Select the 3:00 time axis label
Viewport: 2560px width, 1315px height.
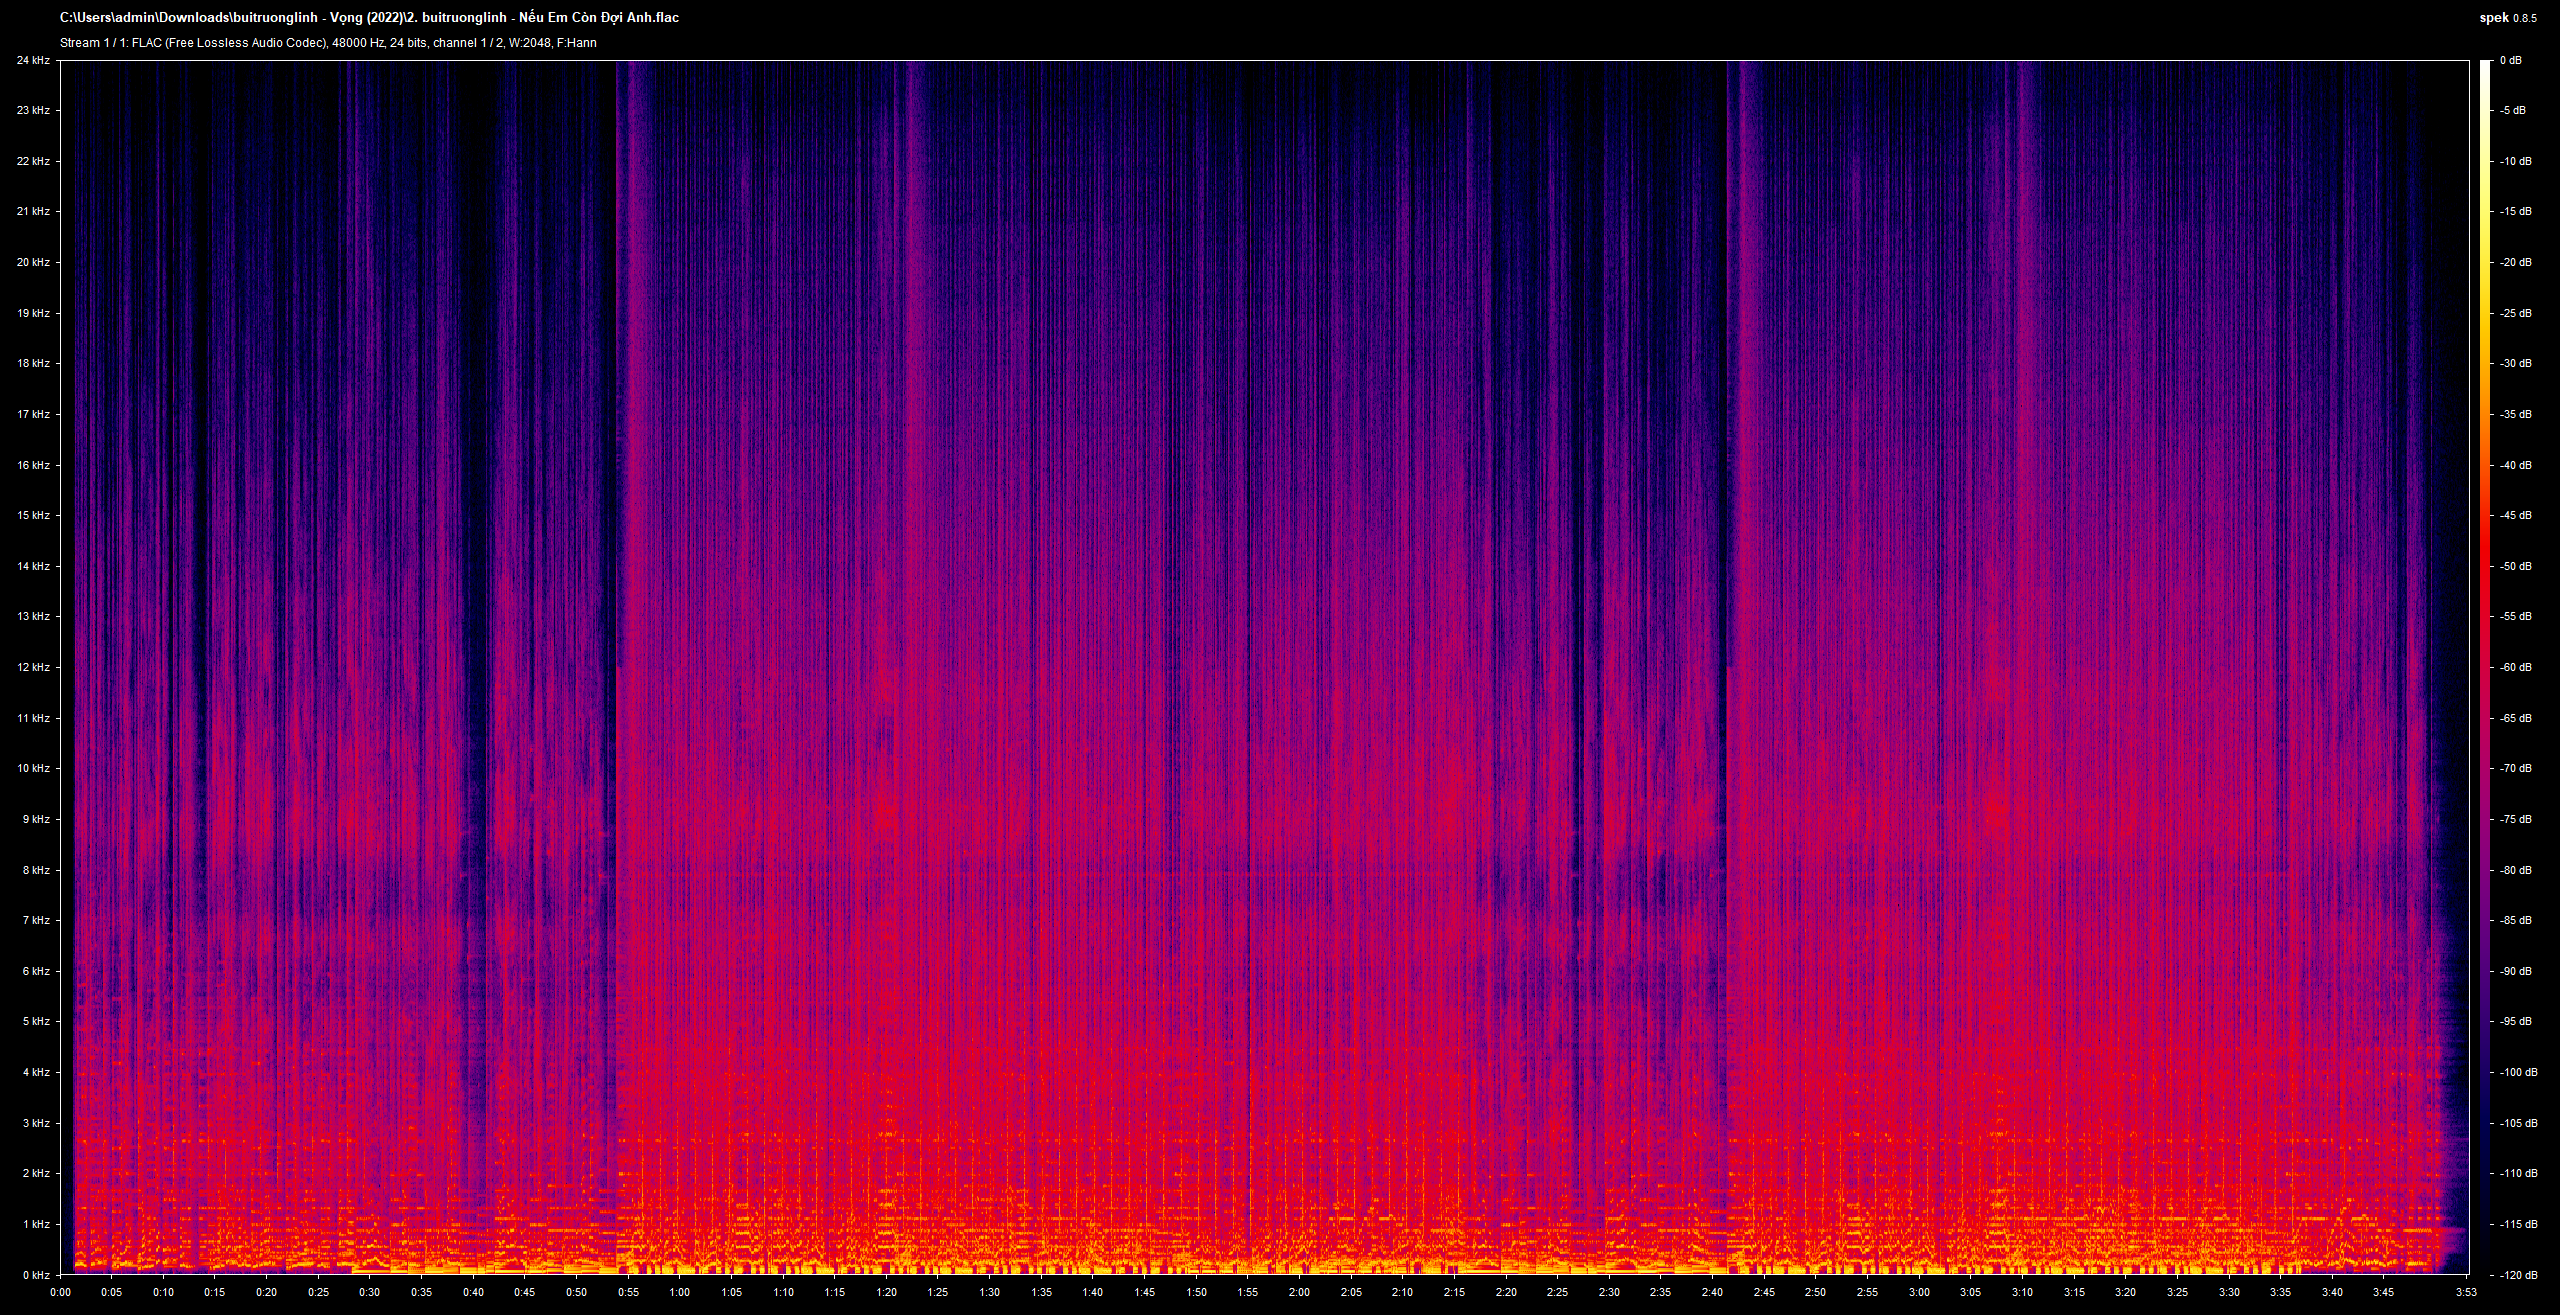pyautogui.click(x=1918, y=1292)
